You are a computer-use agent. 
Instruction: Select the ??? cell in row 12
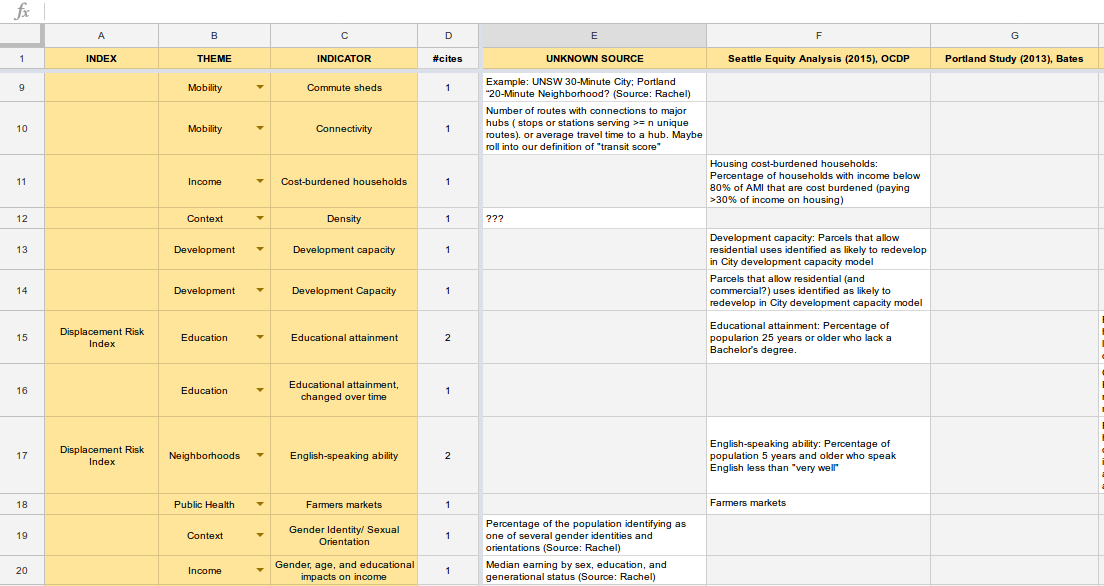click(x=594, y=218)
